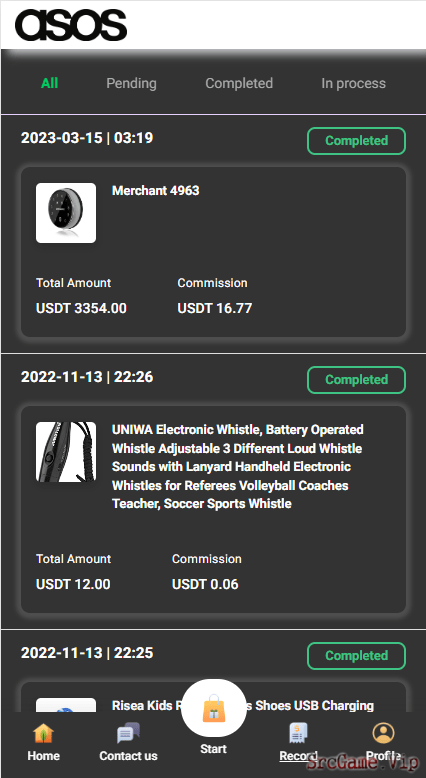Image resolution: width=426 pixels, height=778 pixels.
Task: Click the Merchant 4963 title
Action: pos(156,191)
